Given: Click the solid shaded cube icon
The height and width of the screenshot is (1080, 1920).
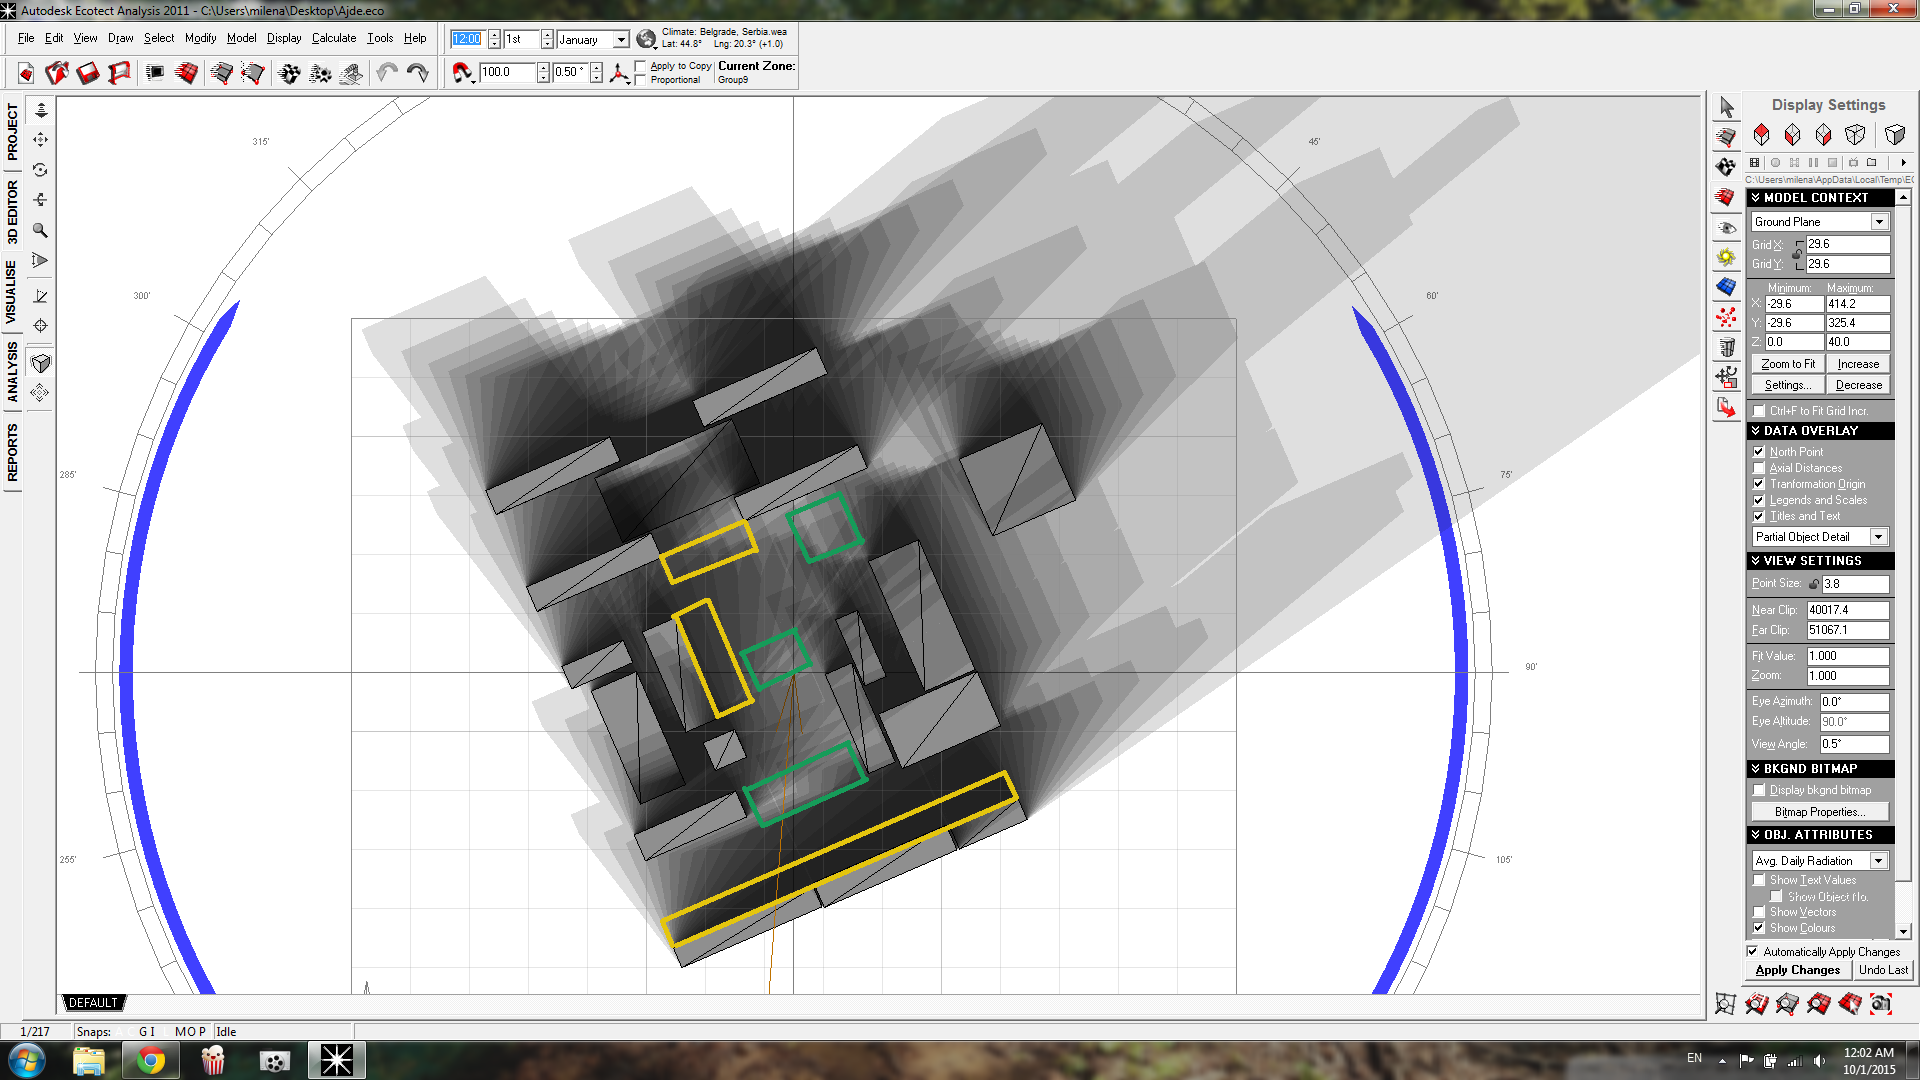Looking at the screenshot, I should point(1895,134).
